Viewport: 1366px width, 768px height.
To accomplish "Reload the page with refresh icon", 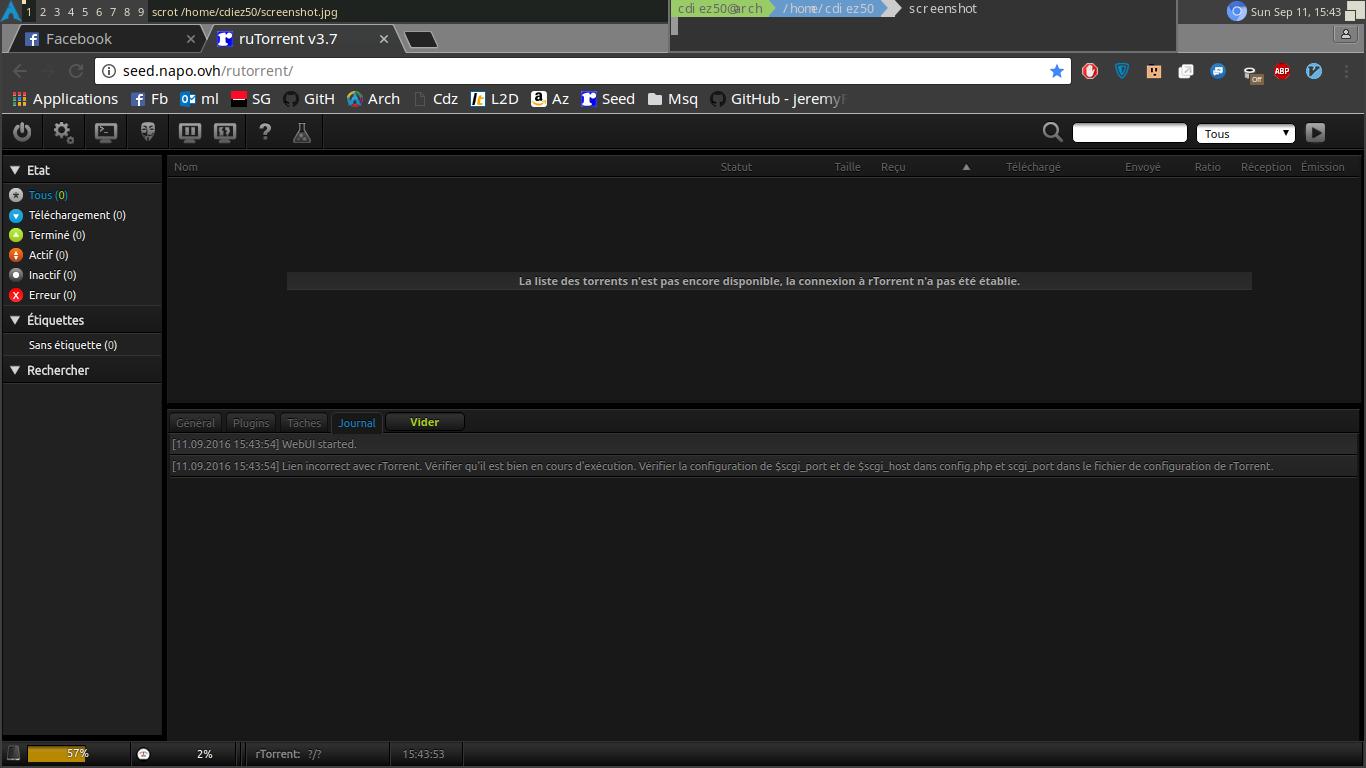I will [x=75, y=71].
